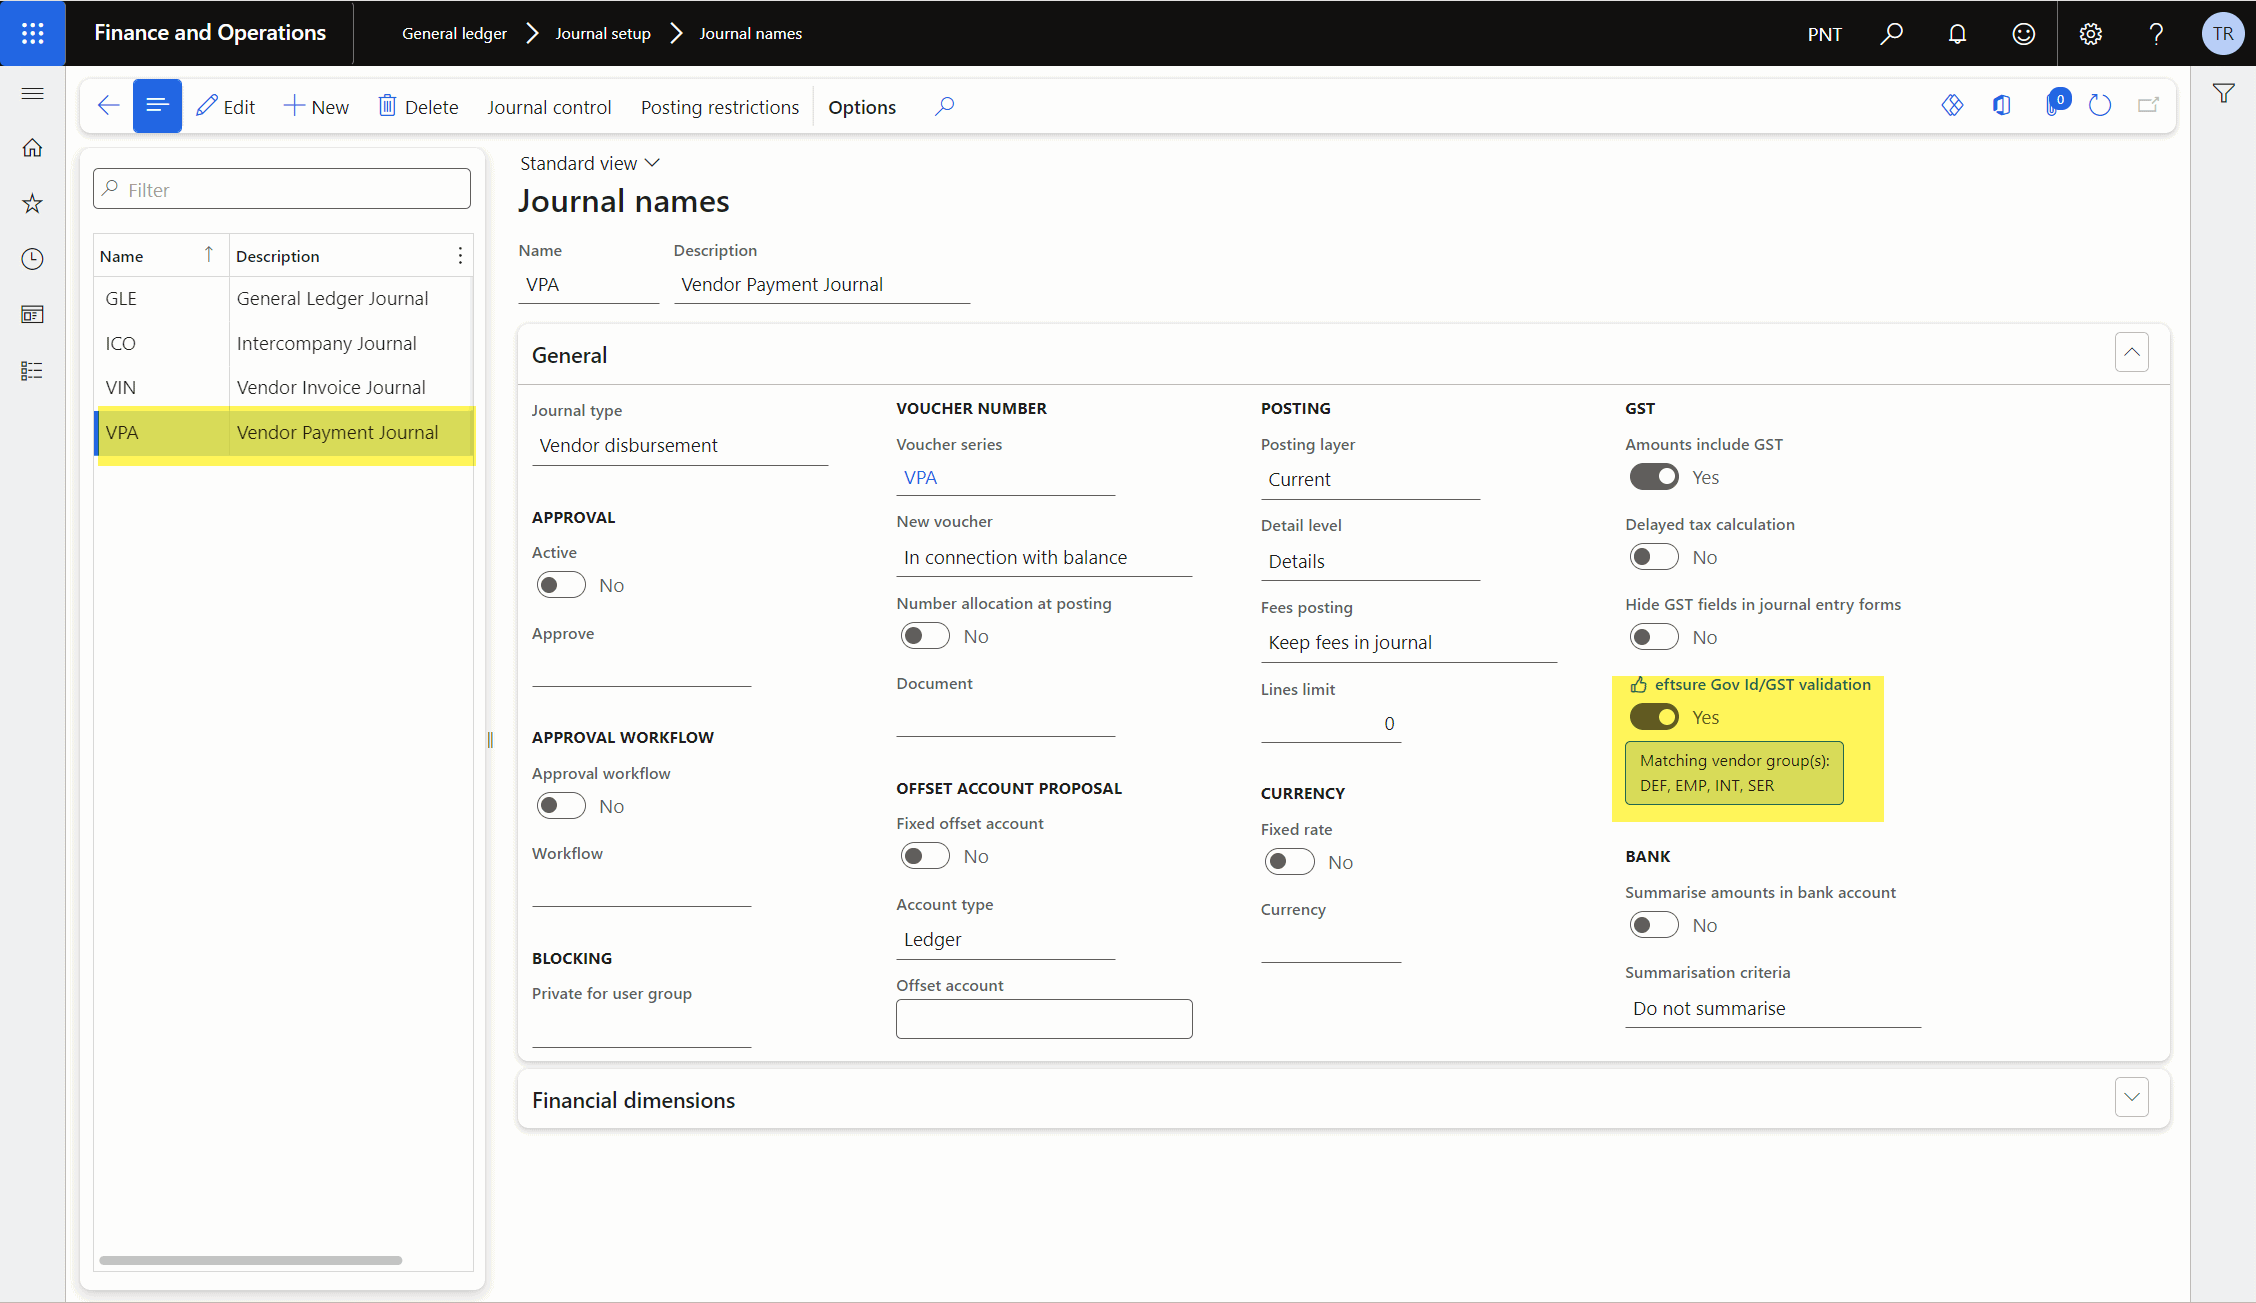This screenshot has height=1303, width=2256.
Task: Go to Home in left sidebar
Action: (x=33, y=148)
